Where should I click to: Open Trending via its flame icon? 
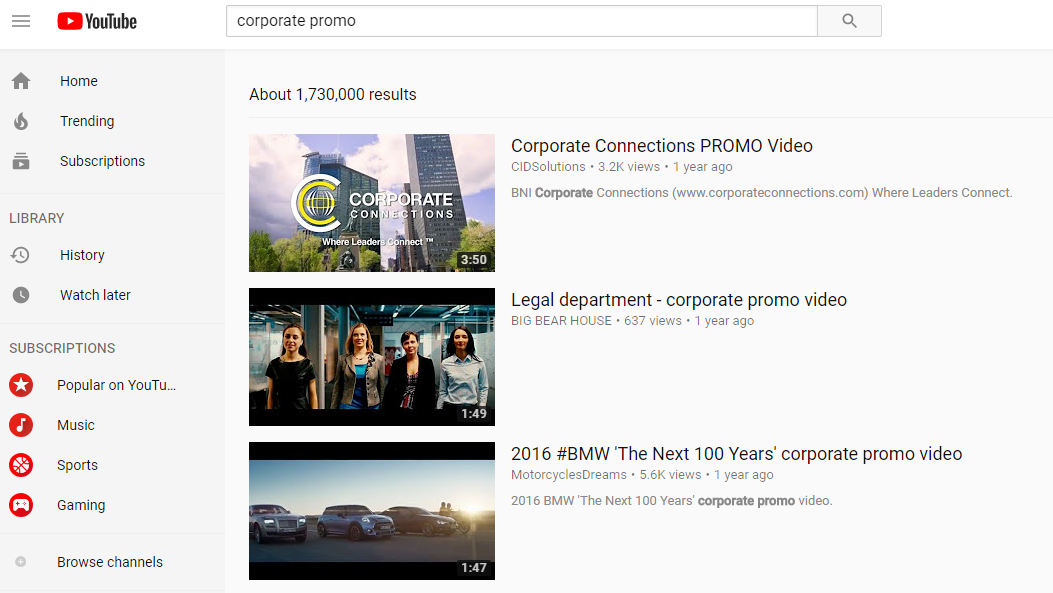[x=20, y=121]
